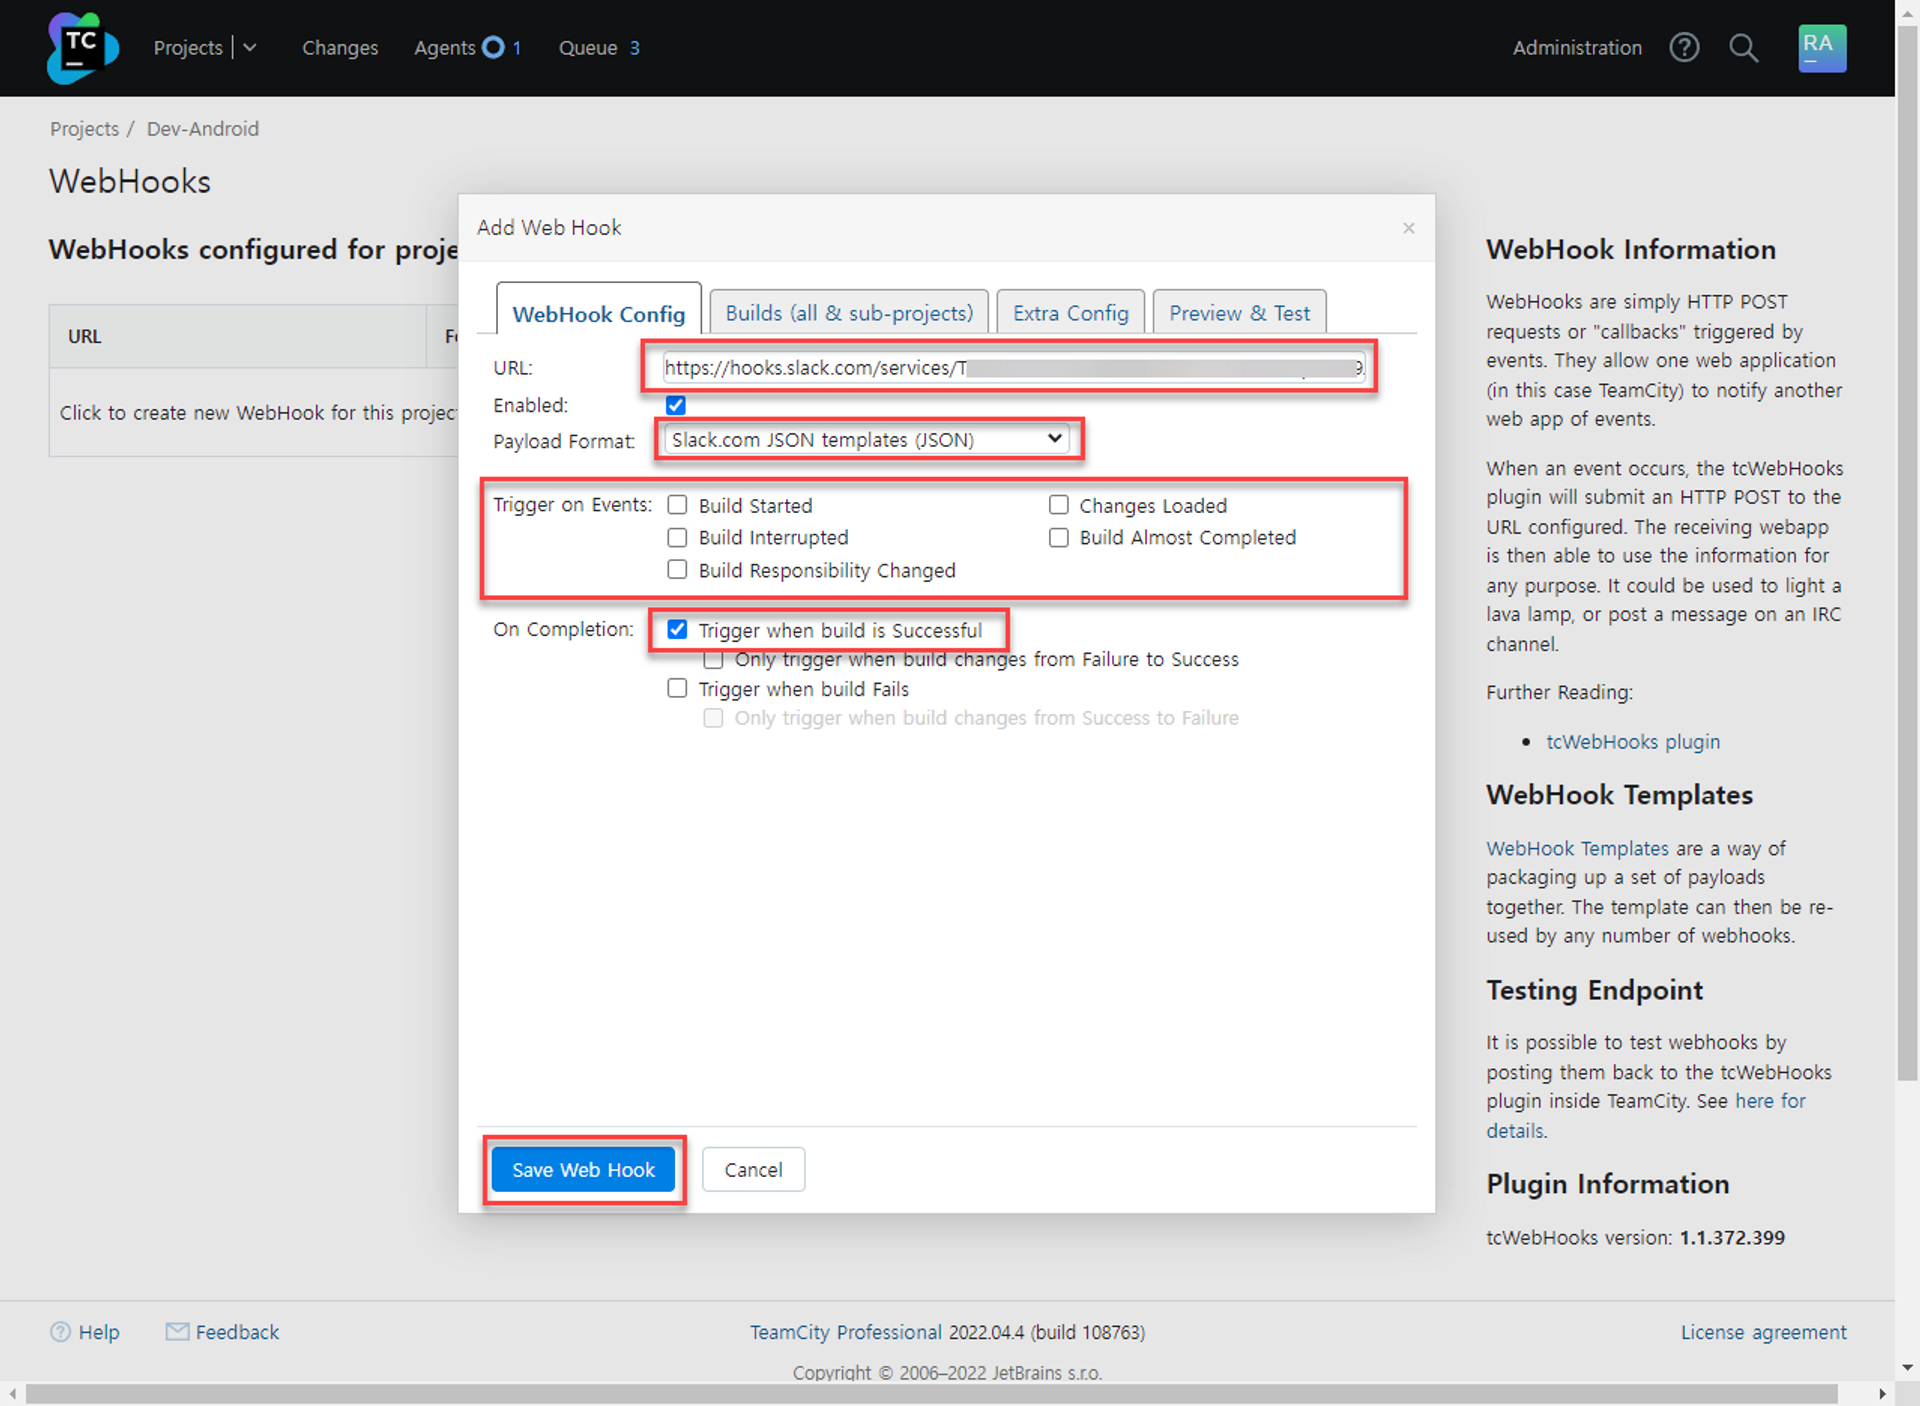Check the Changes Loaded event
The width and height of the screenshot is (1920, 1406).
click(1058, 505)
